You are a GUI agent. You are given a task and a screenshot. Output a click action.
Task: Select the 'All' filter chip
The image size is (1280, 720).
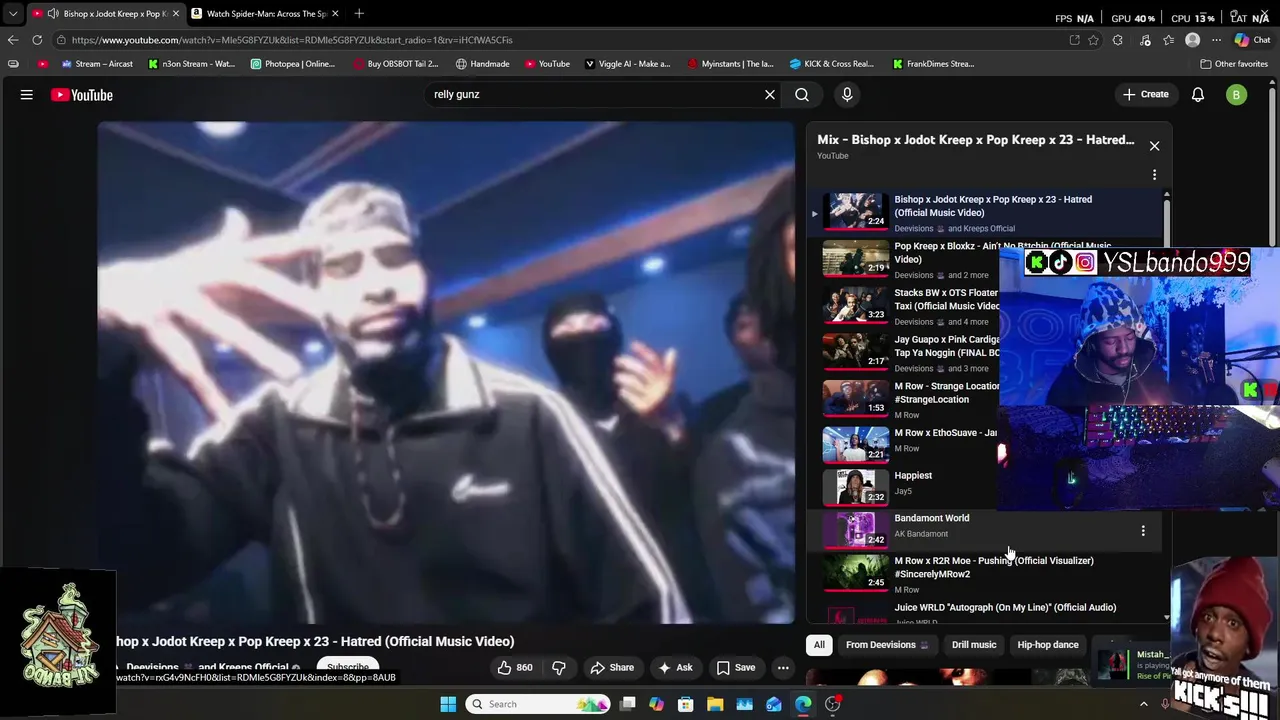pyautogui.click(x=819, y=645)
